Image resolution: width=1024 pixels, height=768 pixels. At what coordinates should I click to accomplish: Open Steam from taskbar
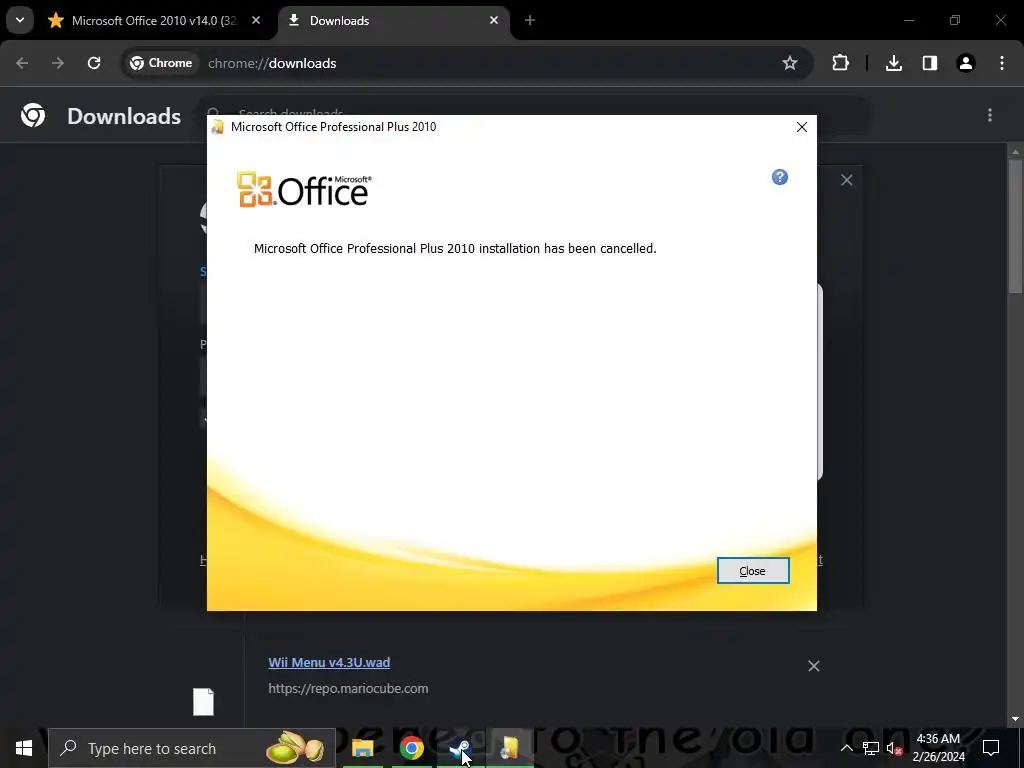coord(460,748)
